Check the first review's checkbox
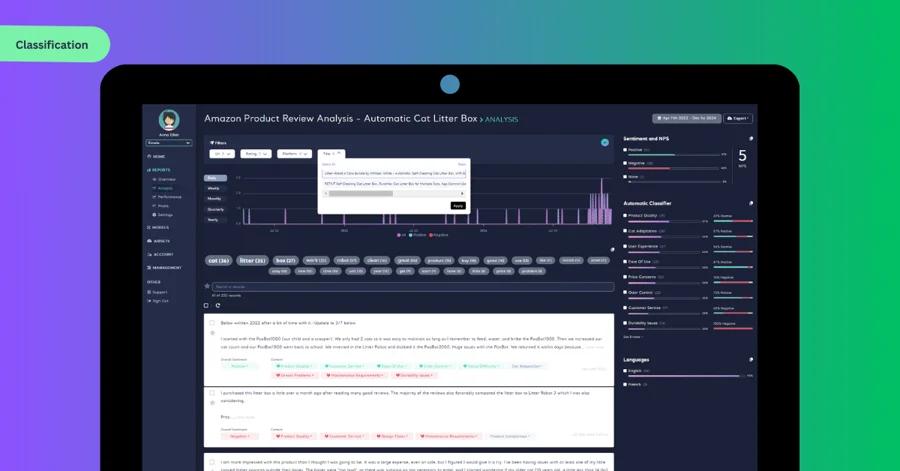Screen dimensions: 900x471 pos(212,323)
